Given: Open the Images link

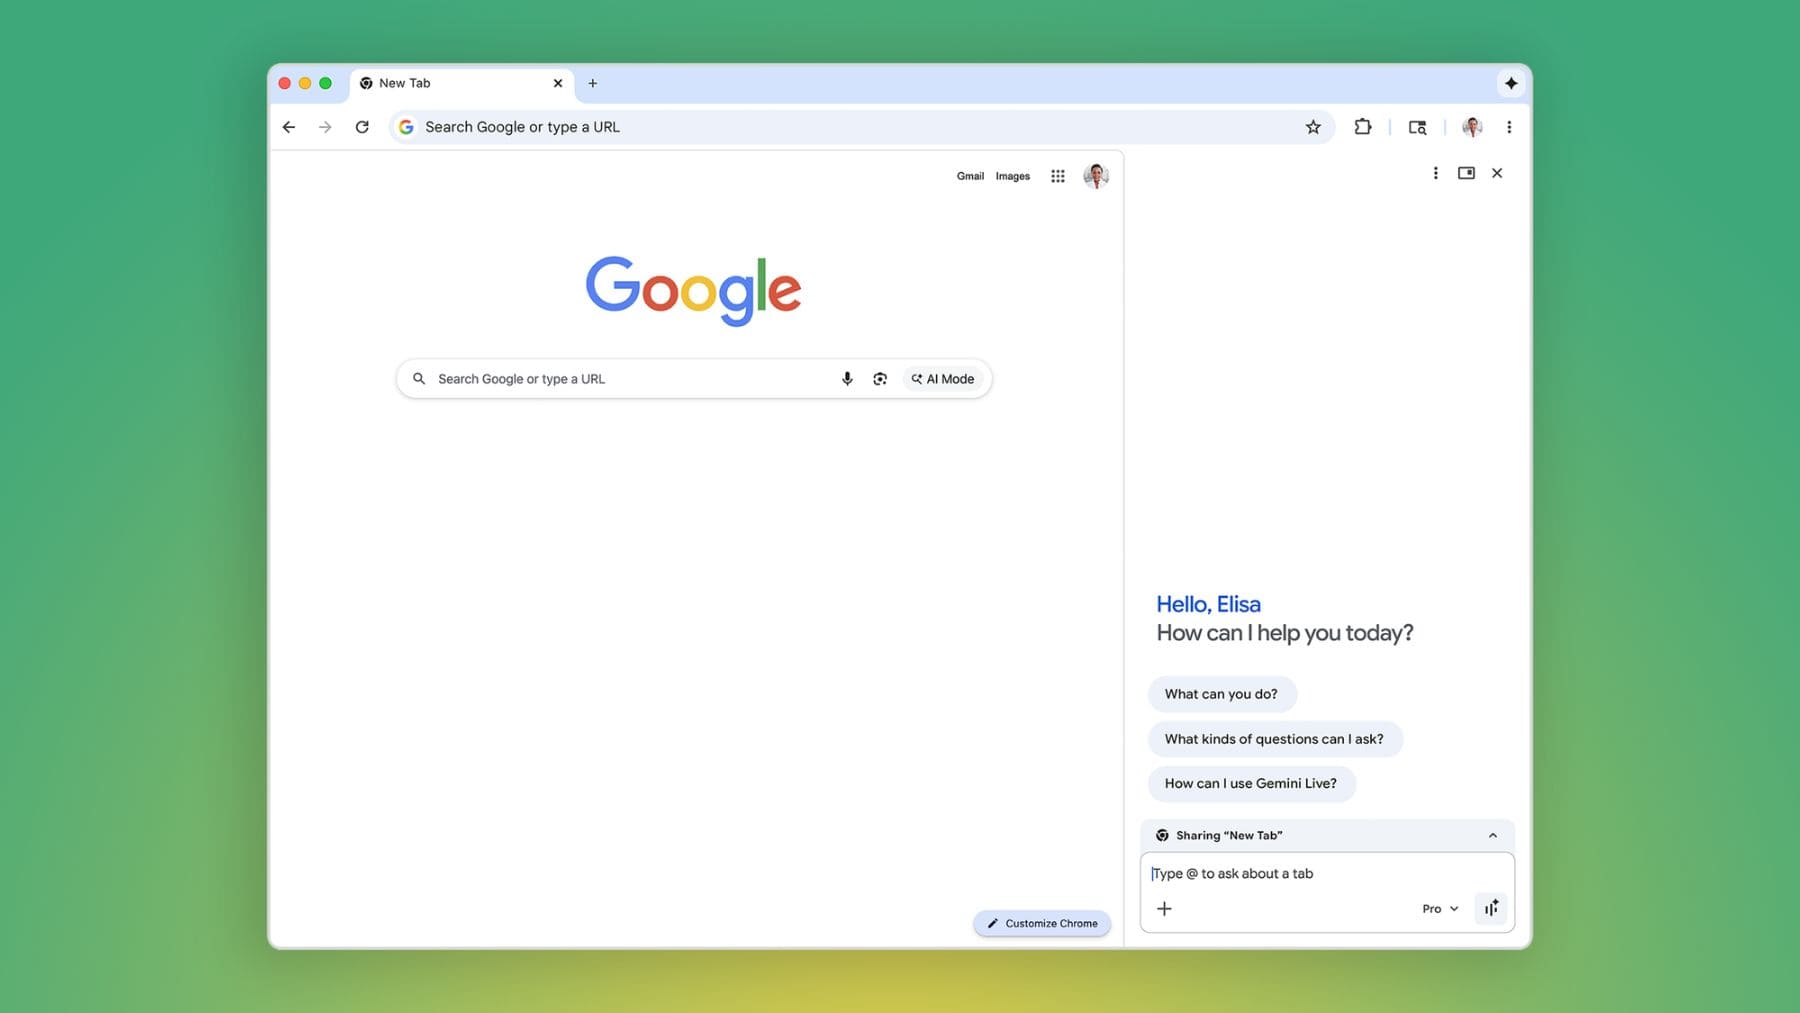Looking at the screenshot, I should point(1012,176).
